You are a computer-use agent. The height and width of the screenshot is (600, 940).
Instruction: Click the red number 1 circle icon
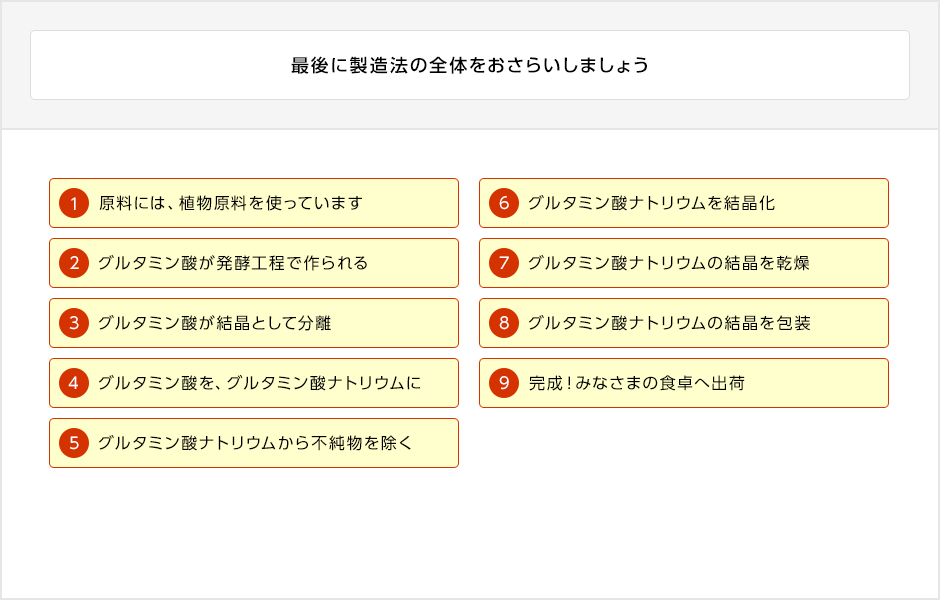pos(74,203)
